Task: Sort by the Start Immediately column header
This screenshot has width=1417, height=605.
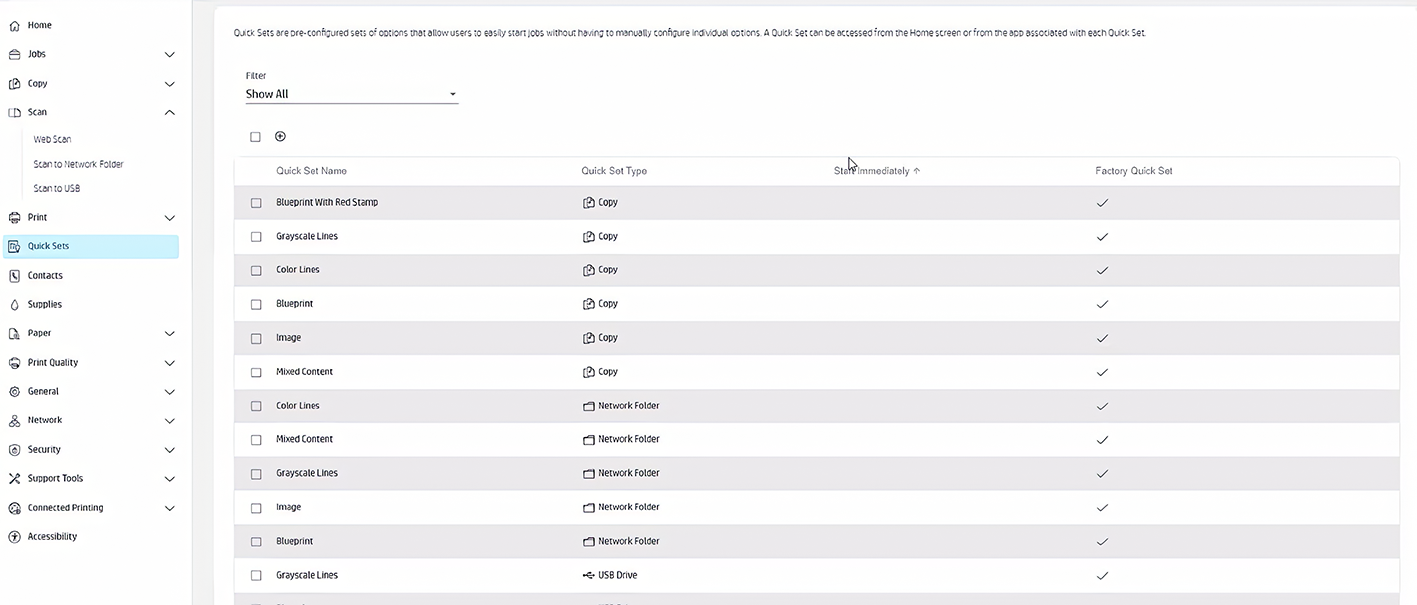Action: [x=875, y=170]
